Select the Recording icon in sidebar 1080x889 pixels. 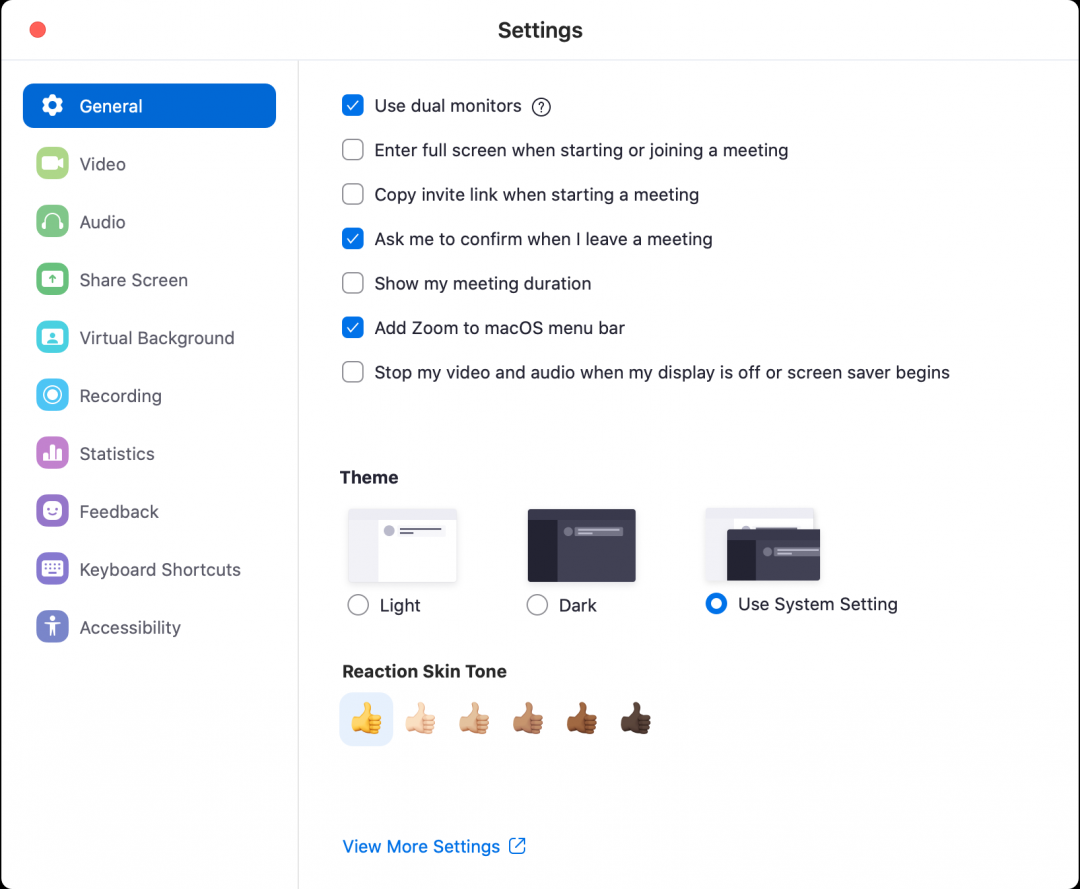[52, 395]
